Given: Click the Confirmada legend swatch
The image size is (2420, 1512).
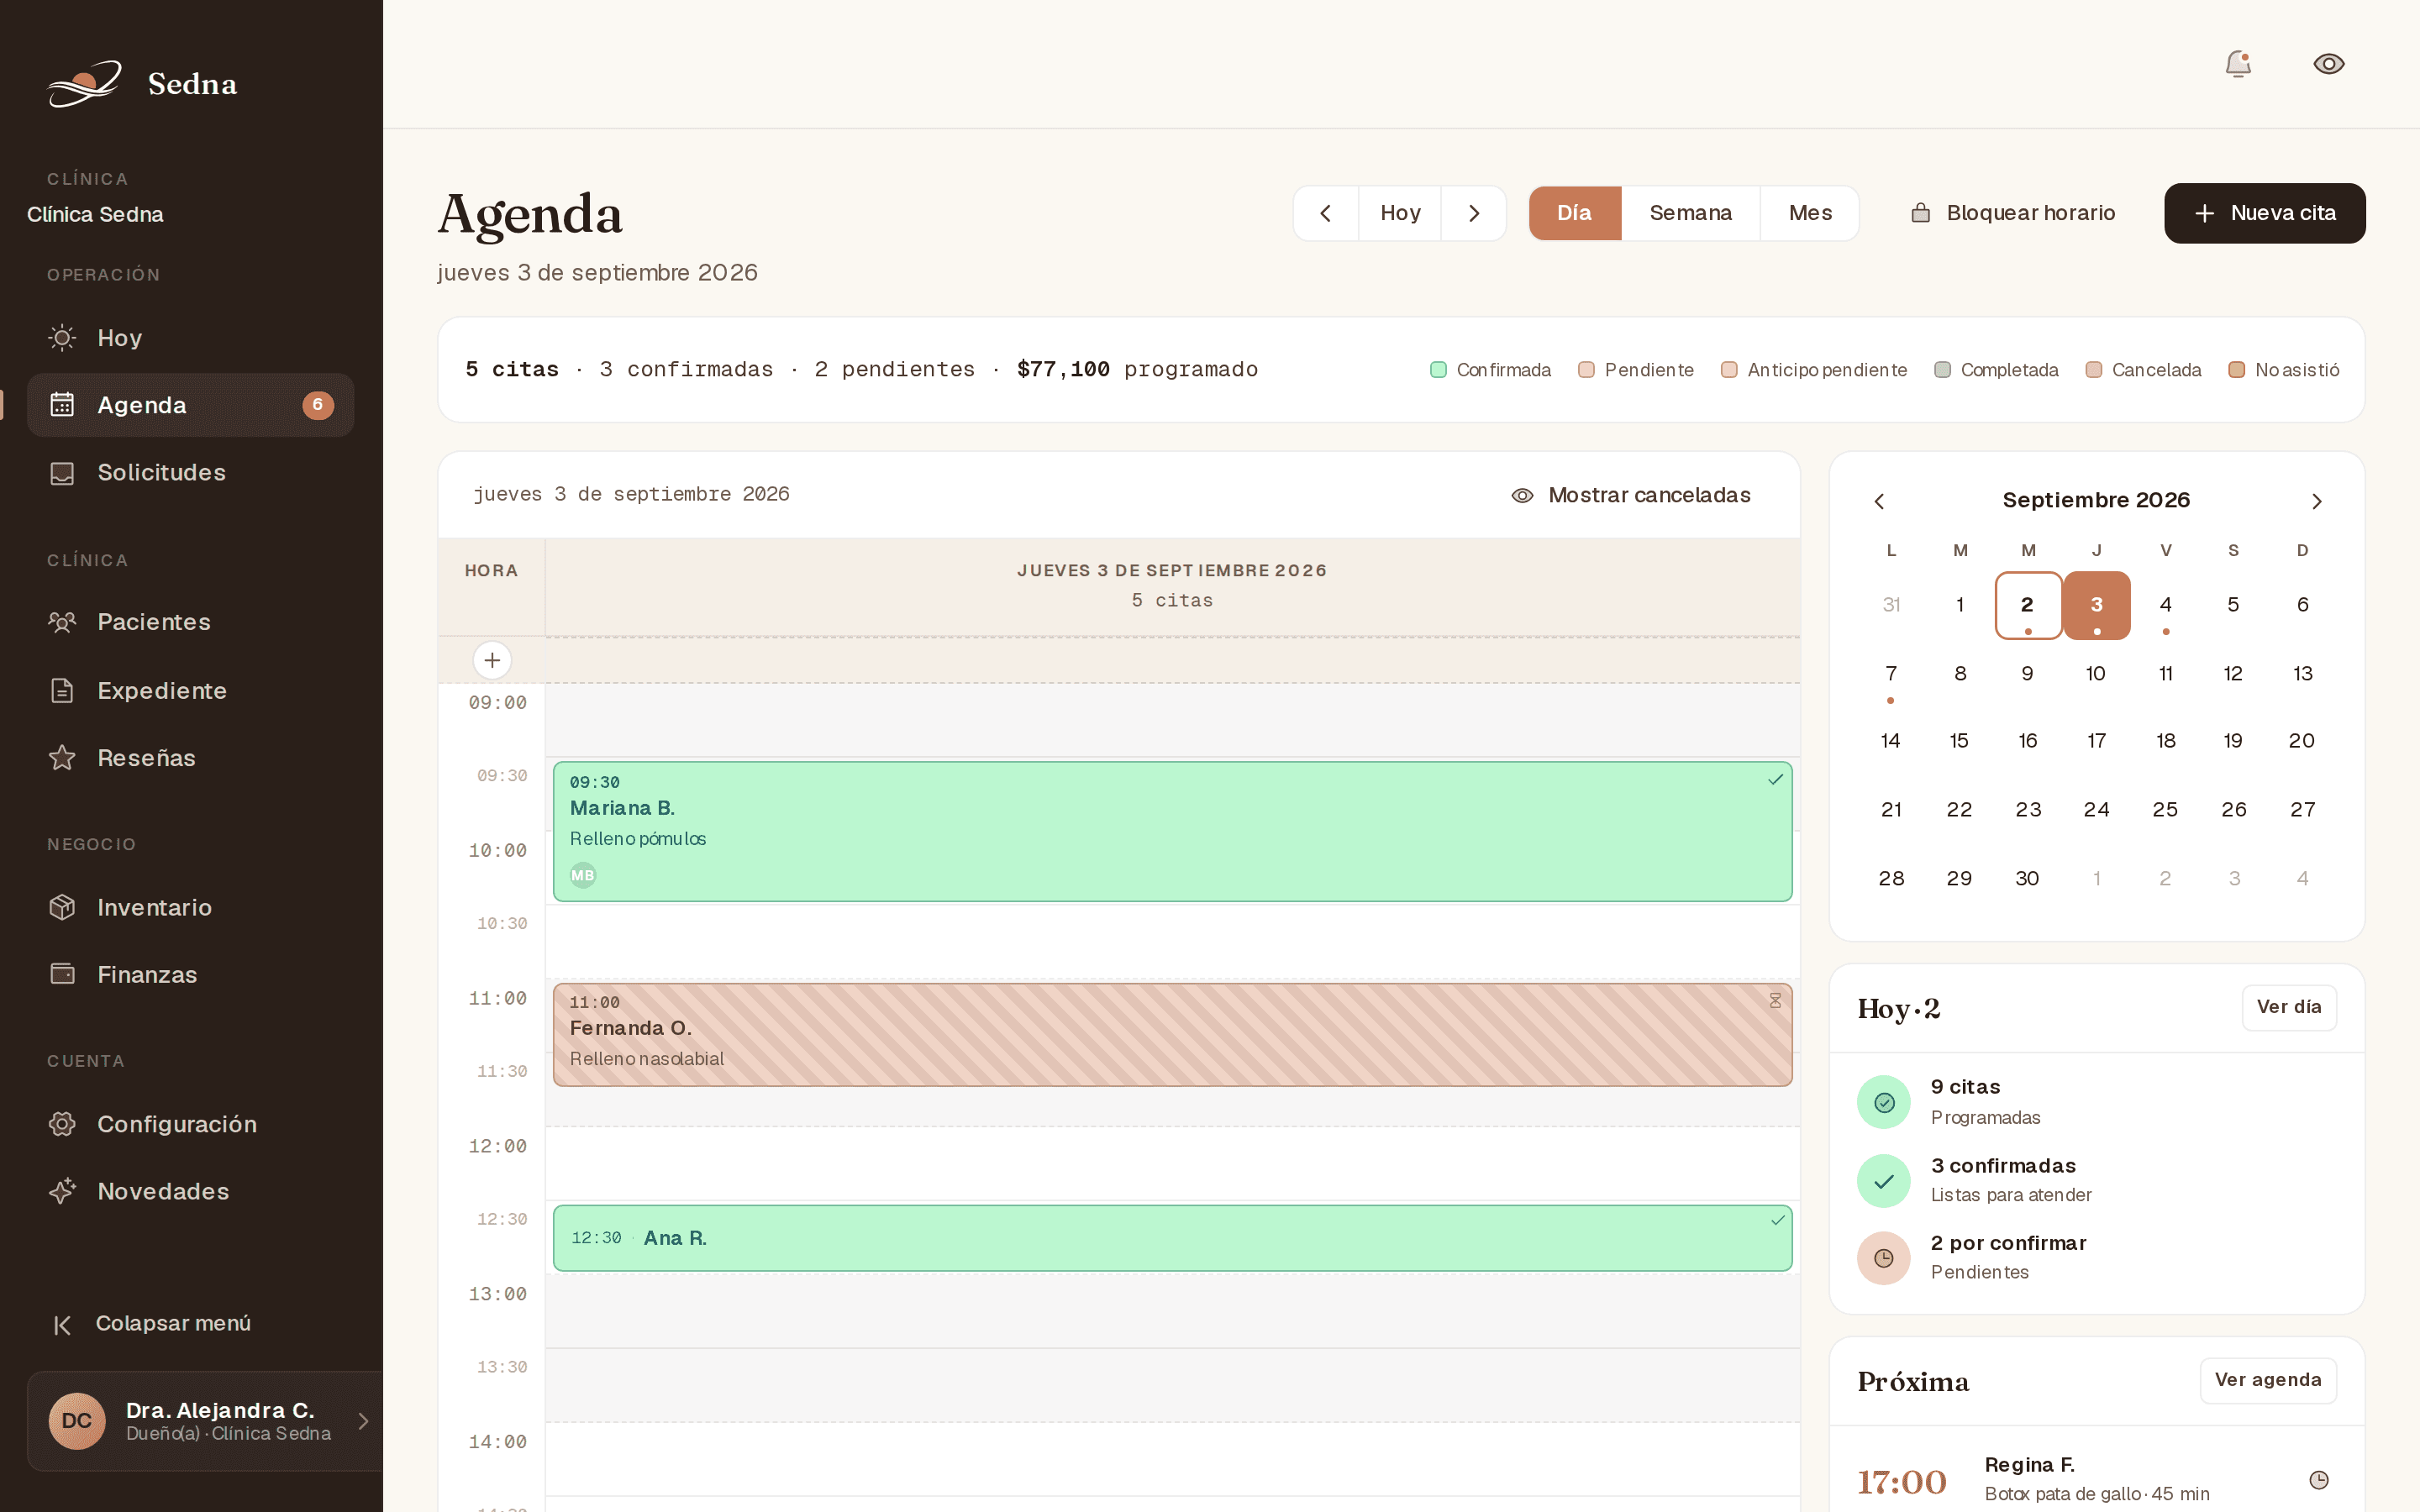Looking at the screenshot, I should point(1438,370).
